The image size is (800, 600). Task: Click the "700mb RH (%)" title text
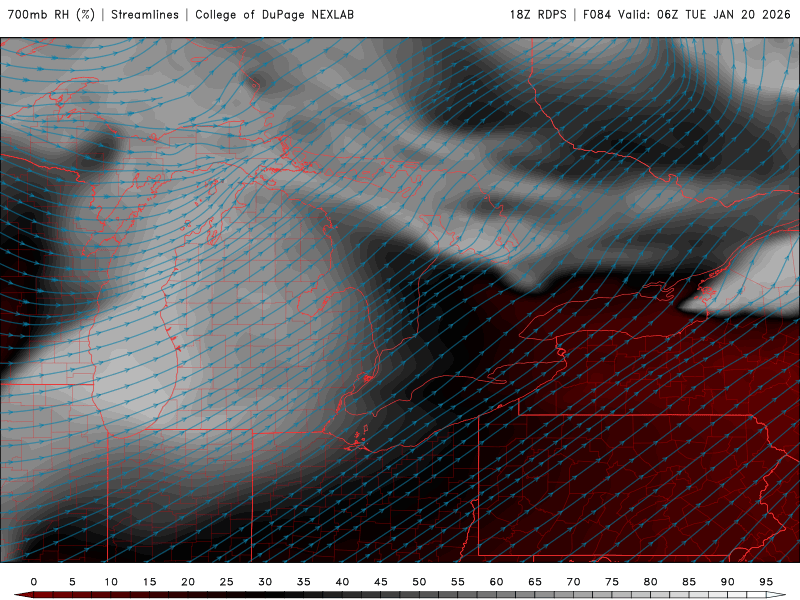[52, 14]
